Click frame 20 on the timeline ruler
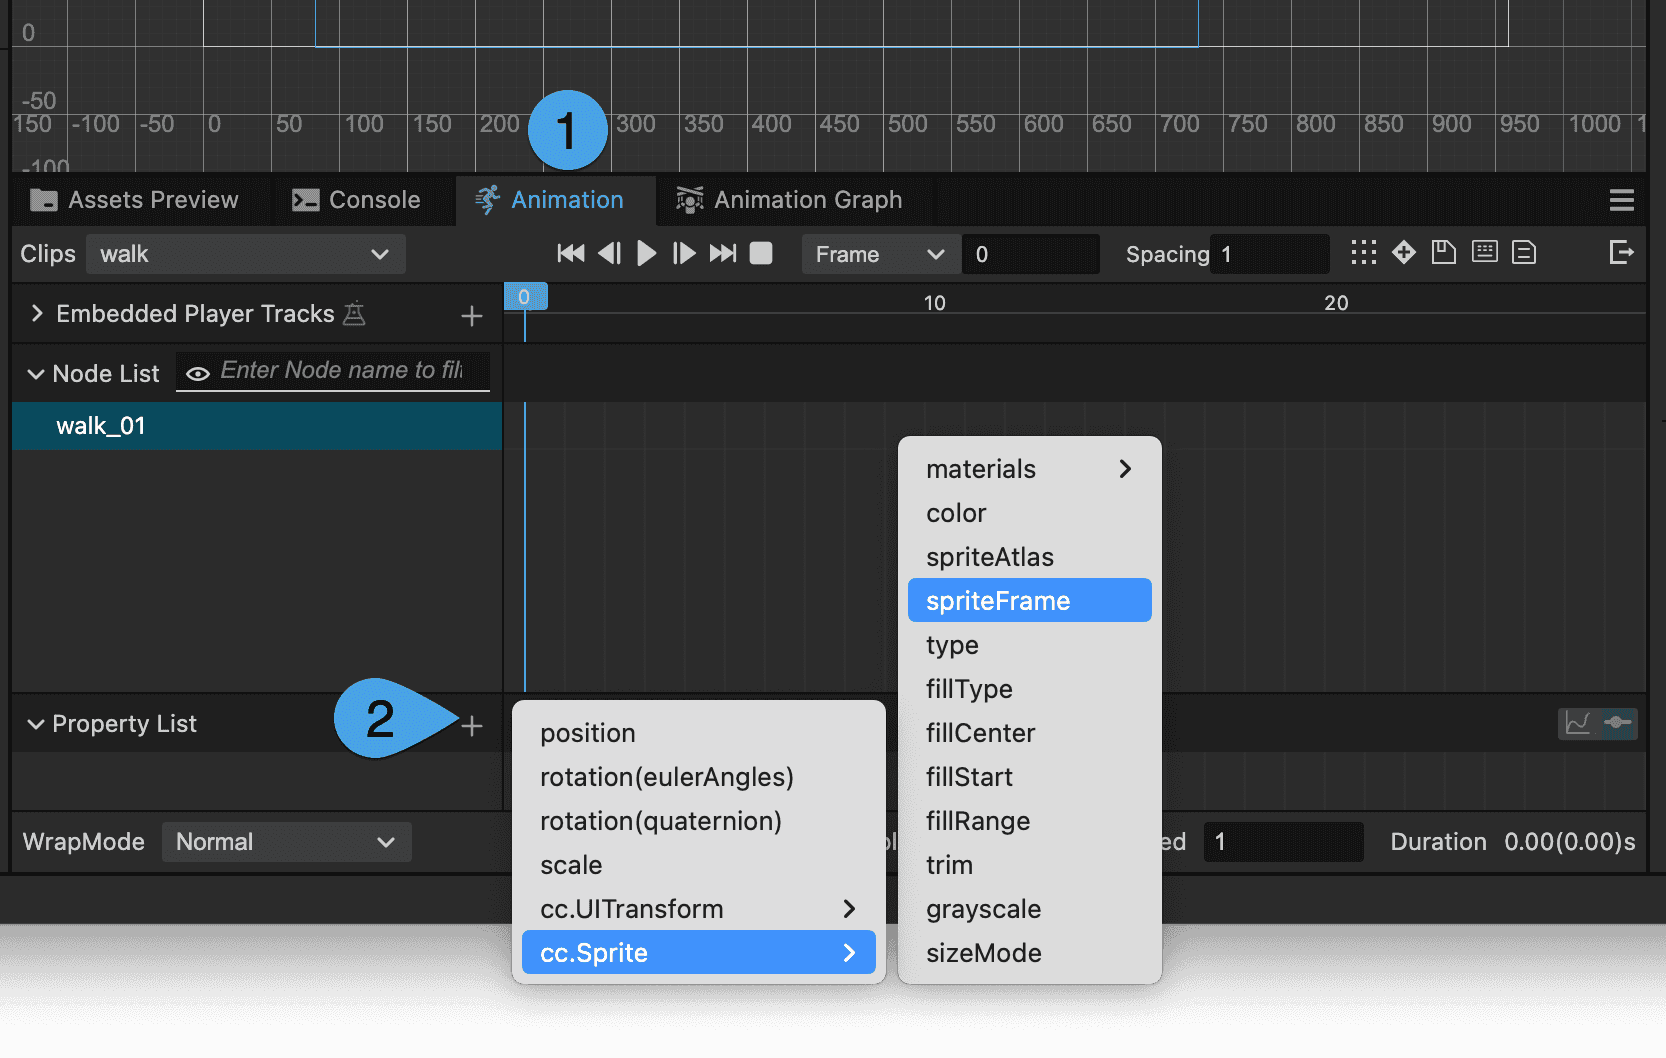 [x=1336, y=303]
